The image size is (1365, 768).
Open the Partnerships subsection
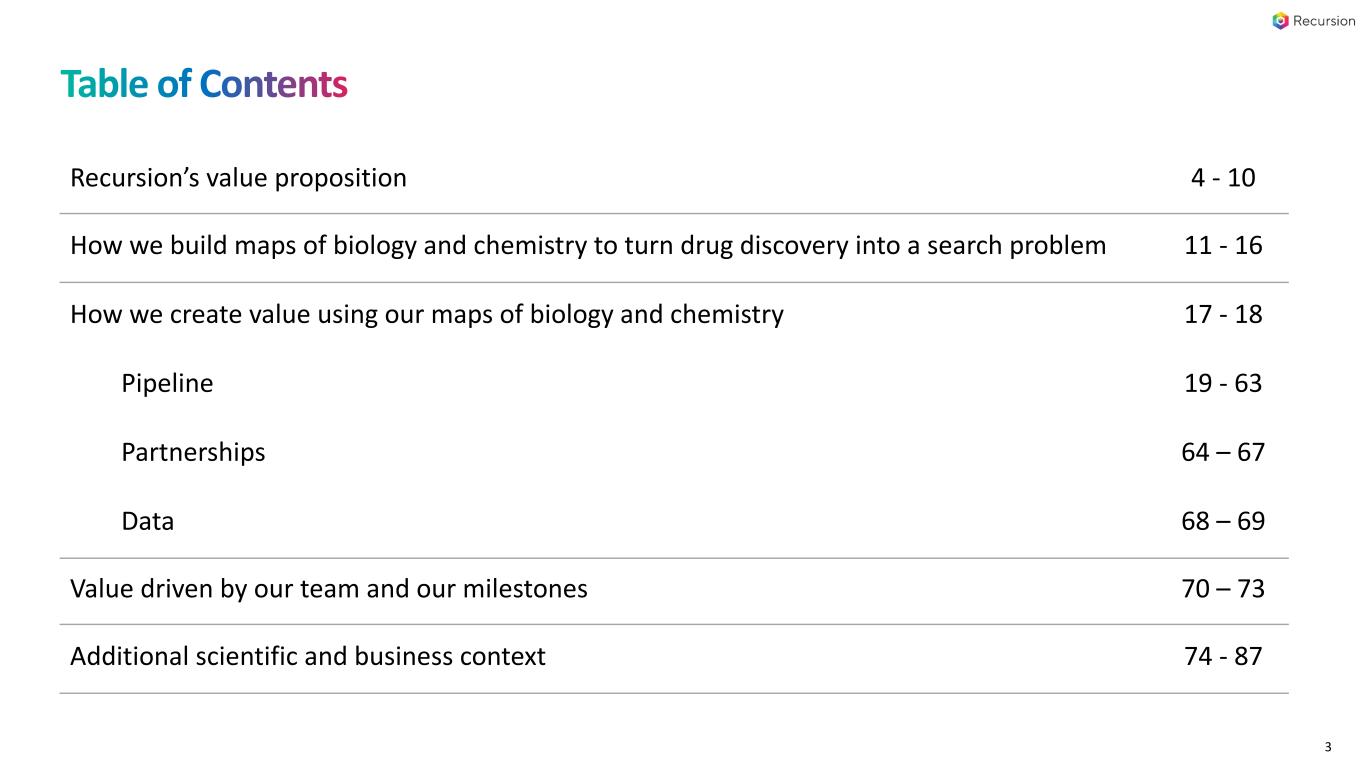(x=193, y=452)
